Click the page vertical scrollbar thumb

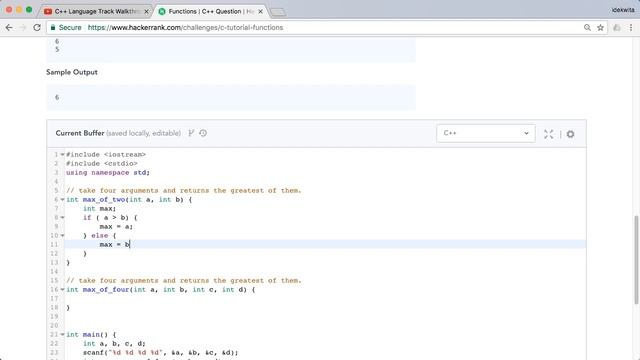point(636,260)
